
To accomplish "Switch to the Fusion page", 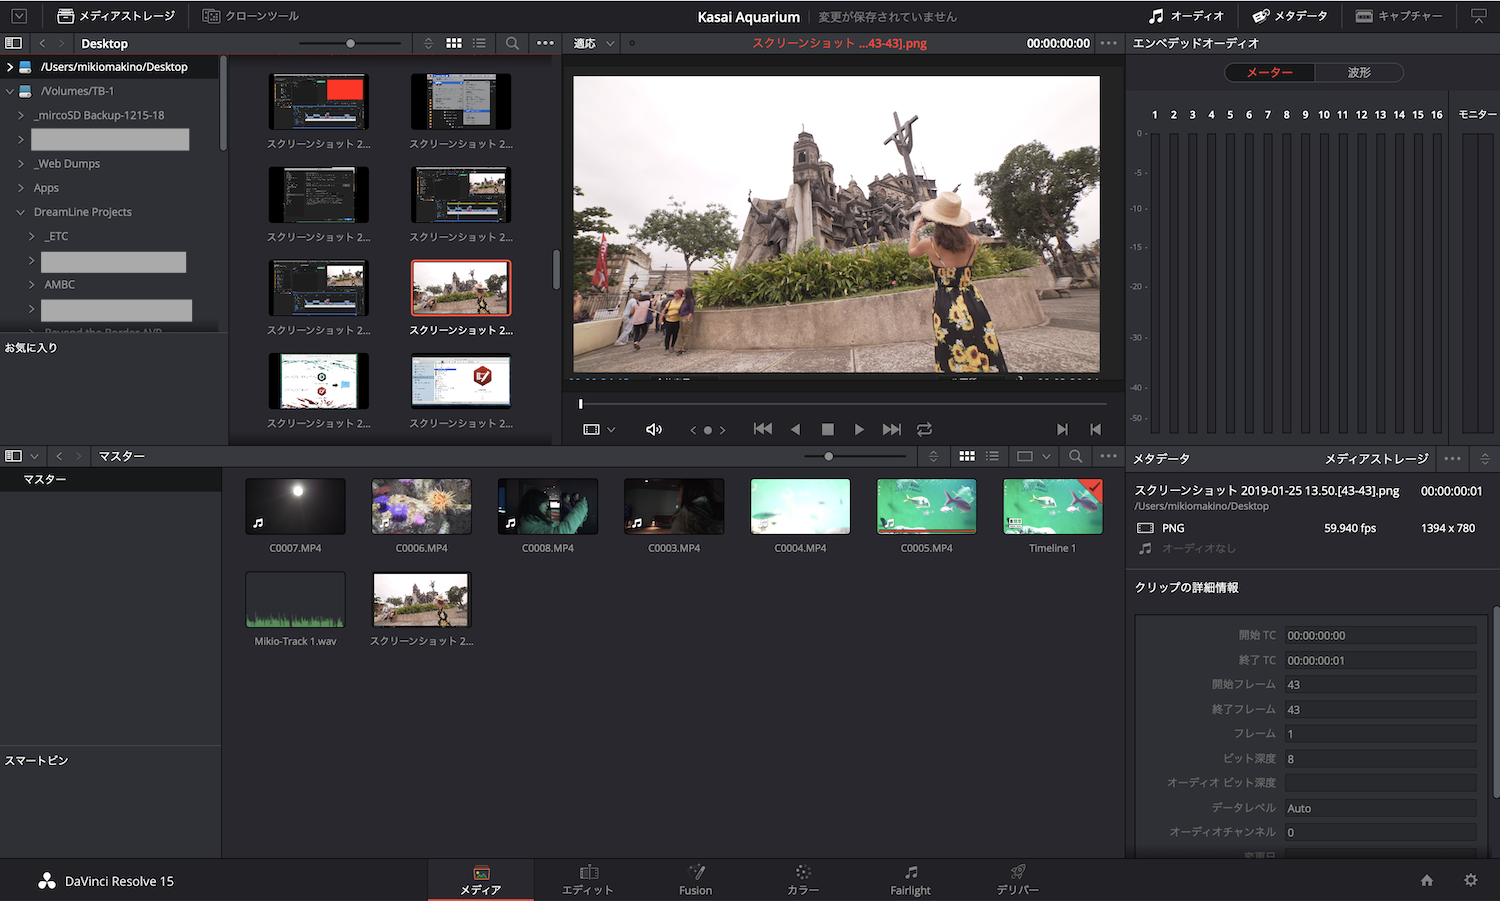I will pos(695,880).
